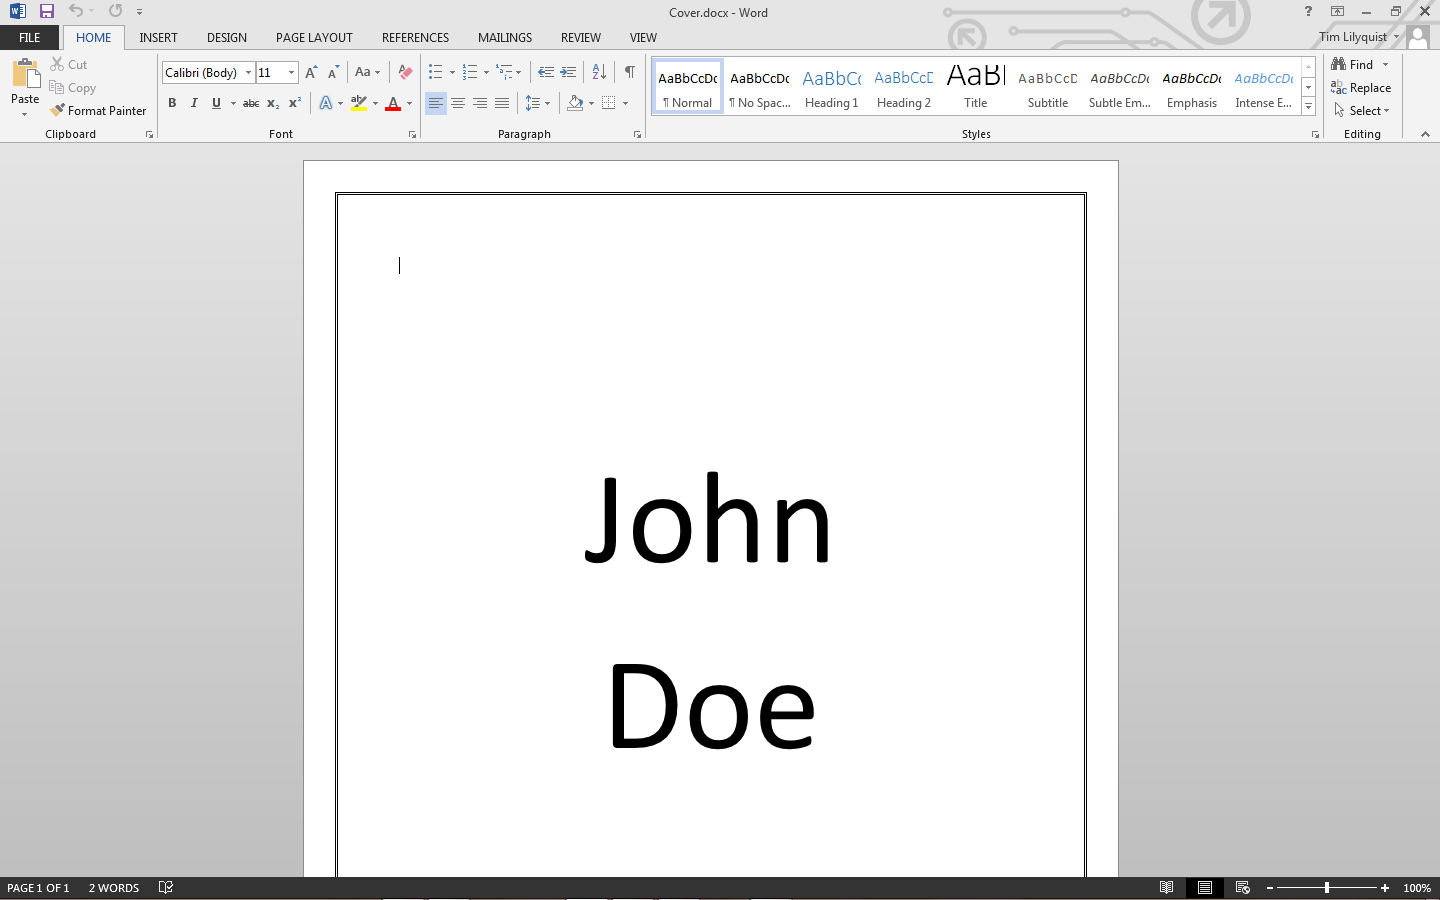Switch to INSERT tab
The image size is (1440, 900).
click(x=158, y=37)
